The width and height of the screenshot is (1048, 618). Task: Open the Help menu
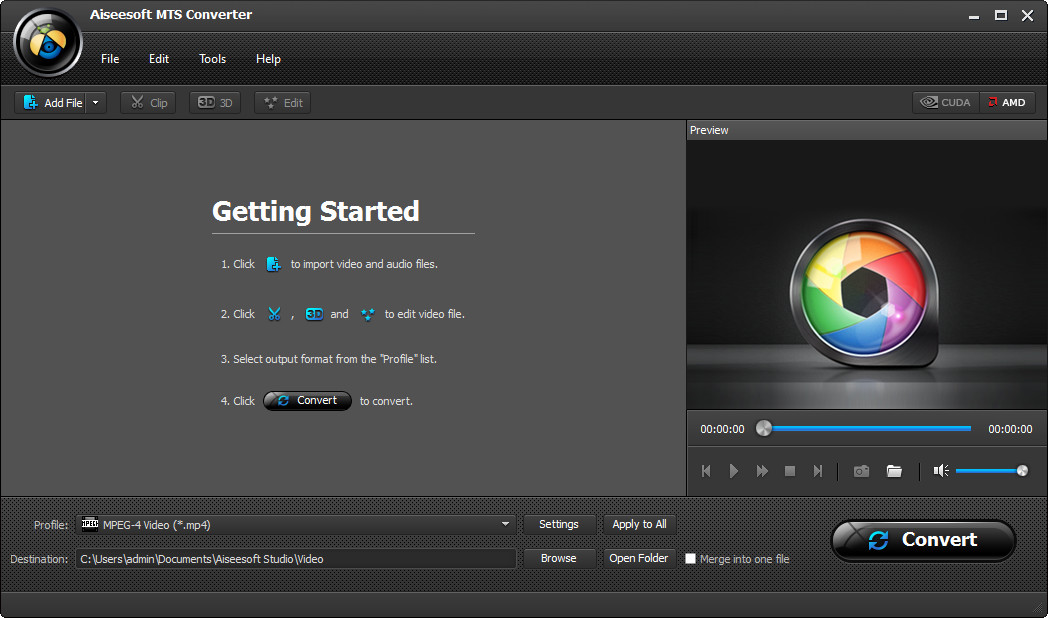[268, 59]
